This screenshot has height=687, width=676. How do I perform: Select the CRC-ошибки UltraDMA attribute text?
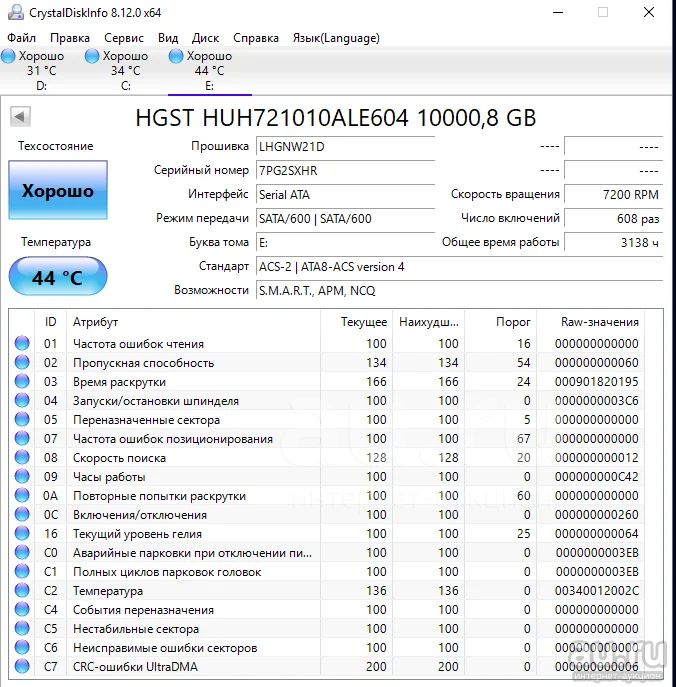click(x=135, y=667)
